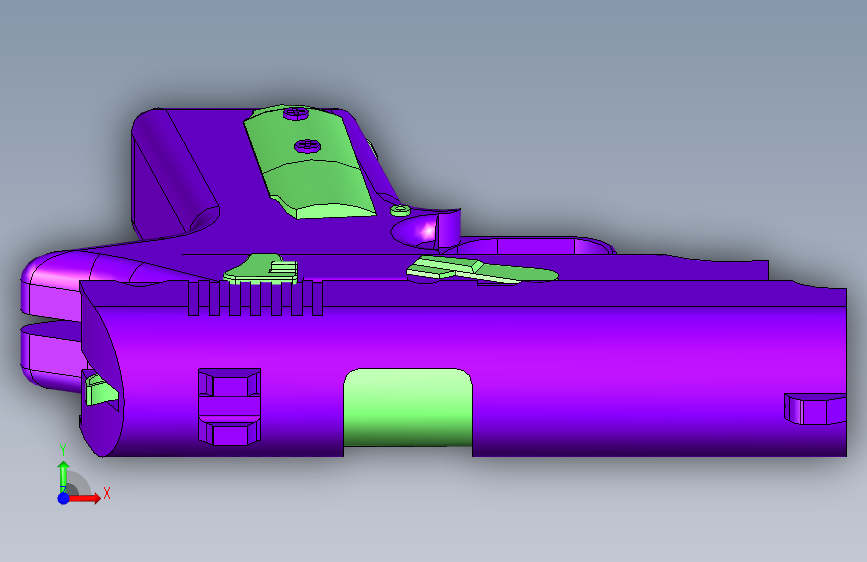
Task: Select the rounded purple body at far left
Action: coord(50,321)
